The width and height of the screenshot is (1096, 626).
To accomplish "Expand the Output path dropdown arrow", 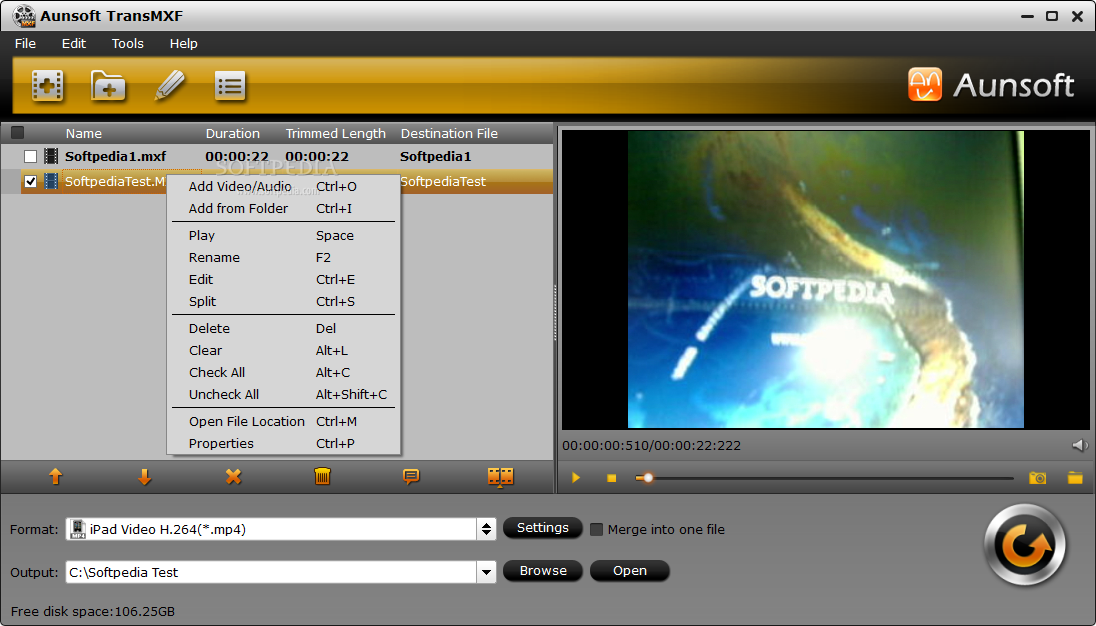I will point(486,572).
